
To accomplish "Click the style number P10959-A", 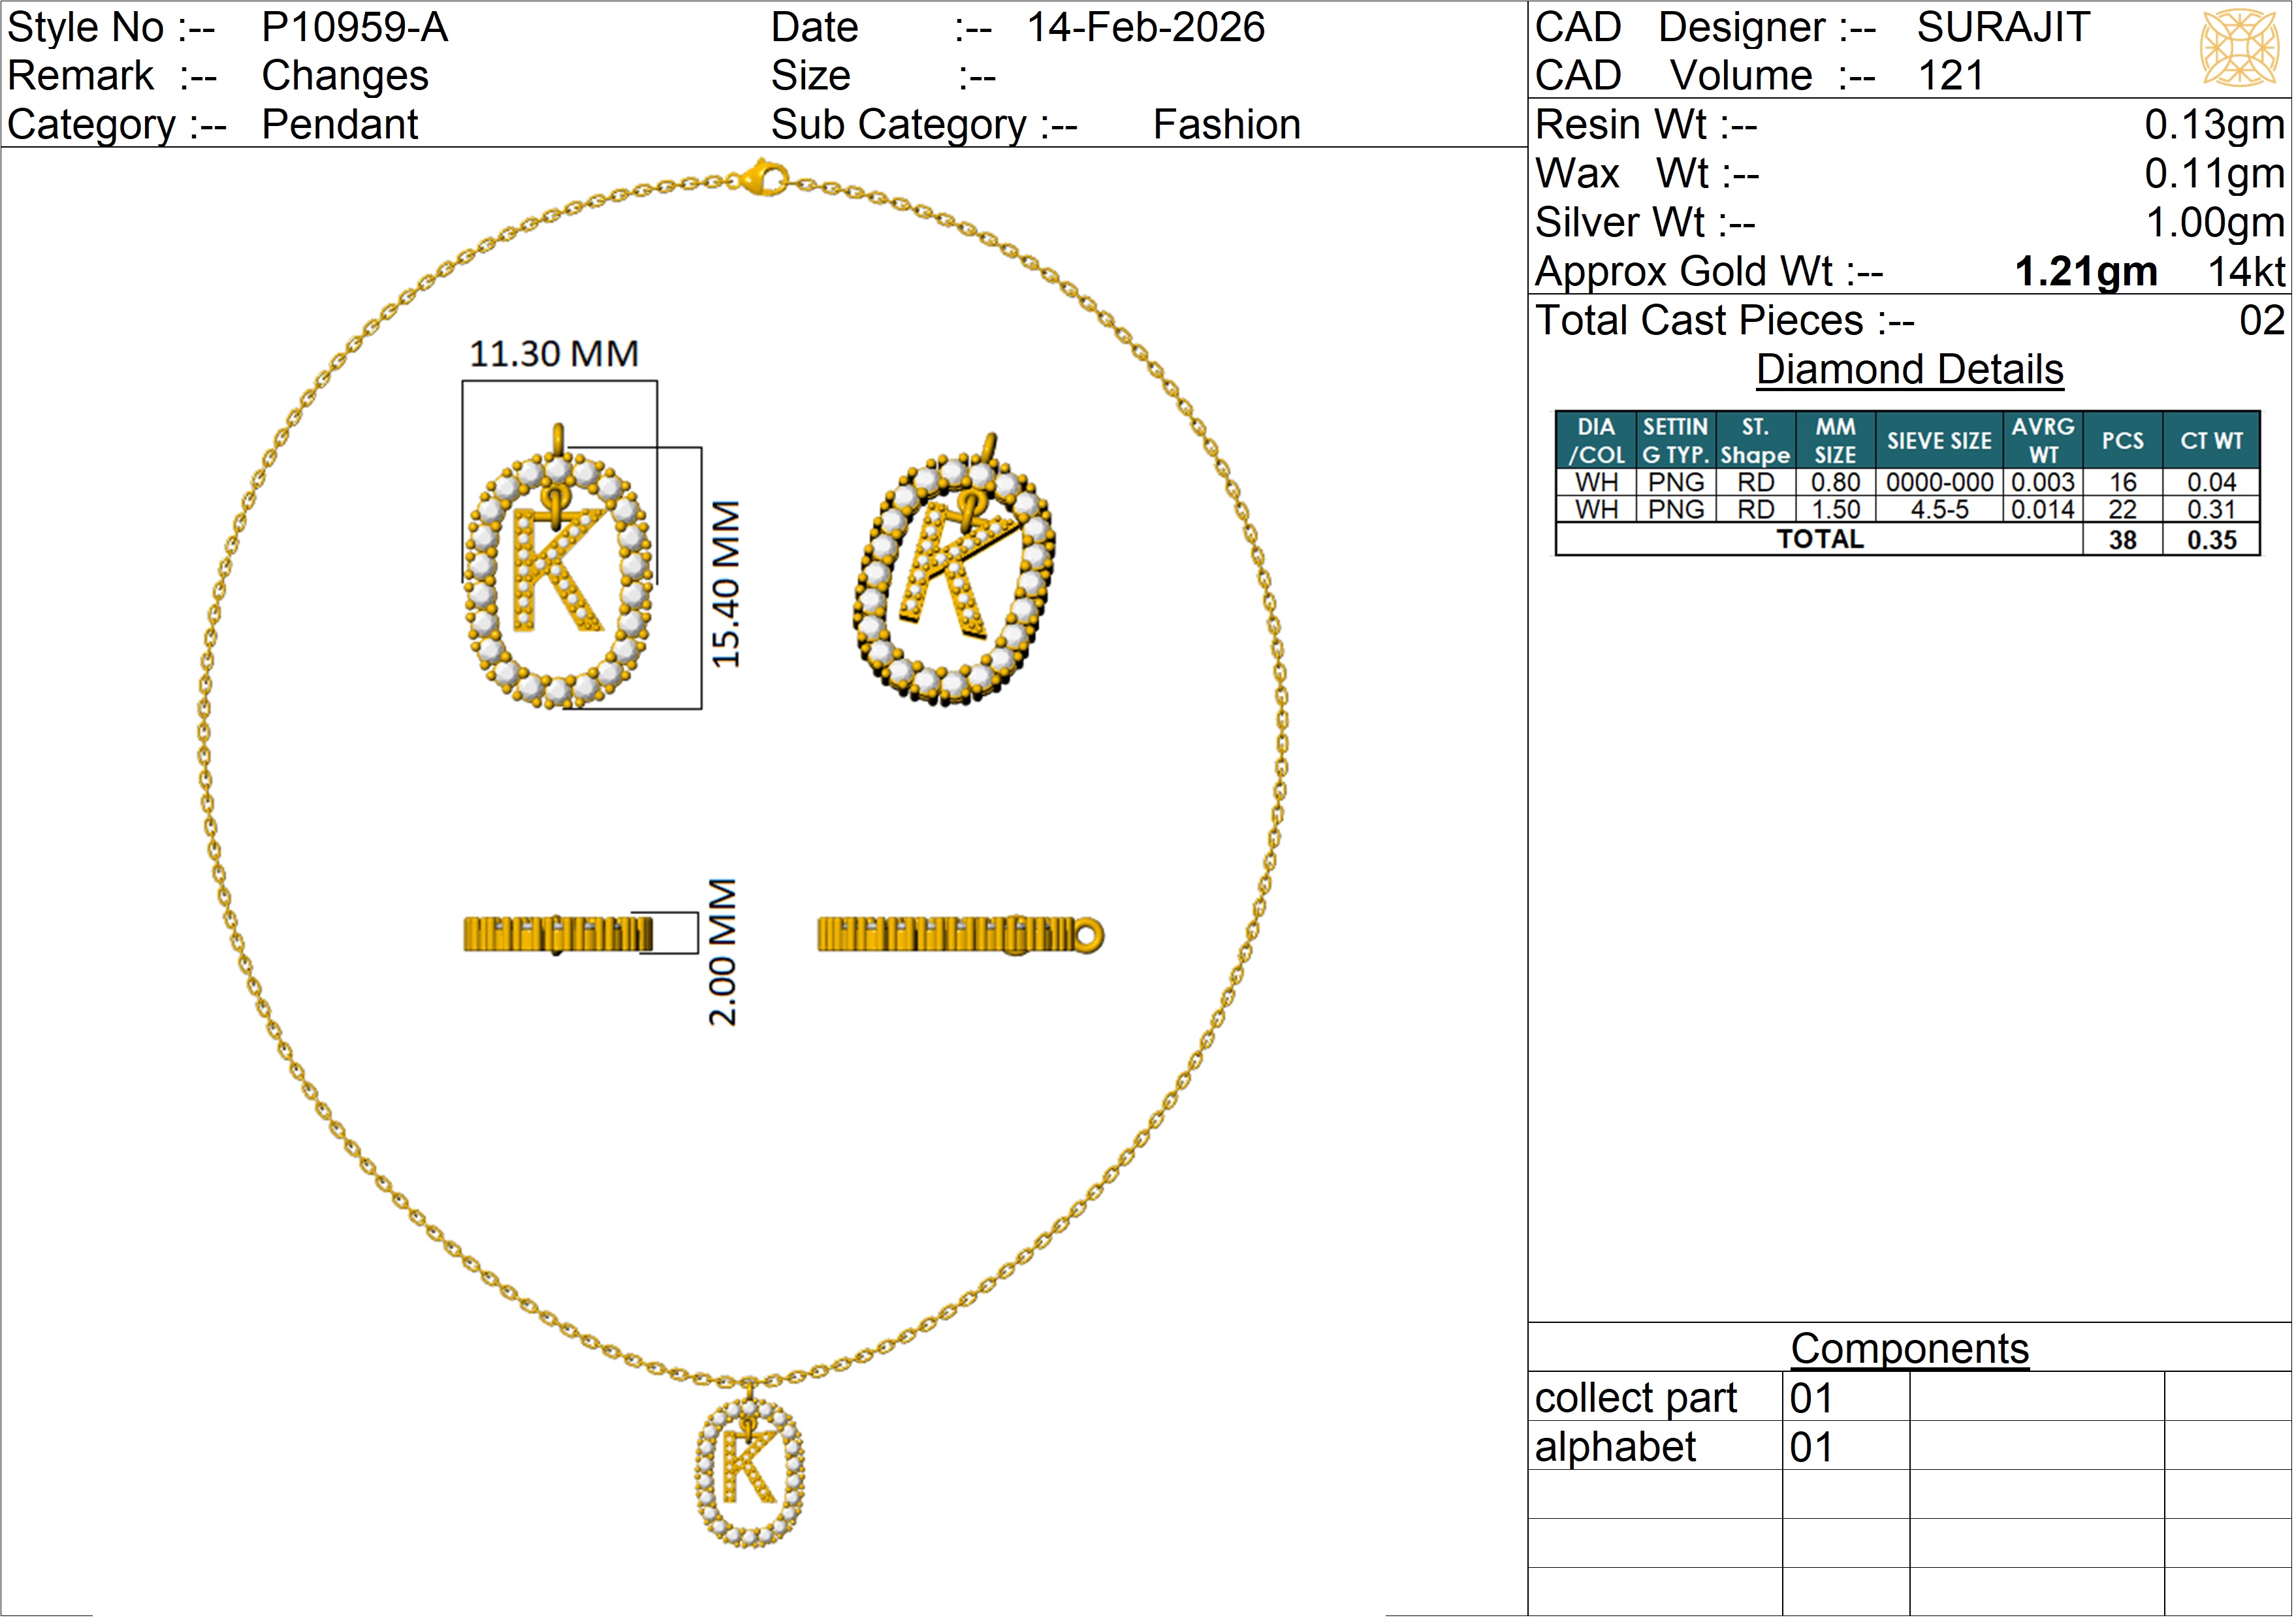I will click(354, 27).
